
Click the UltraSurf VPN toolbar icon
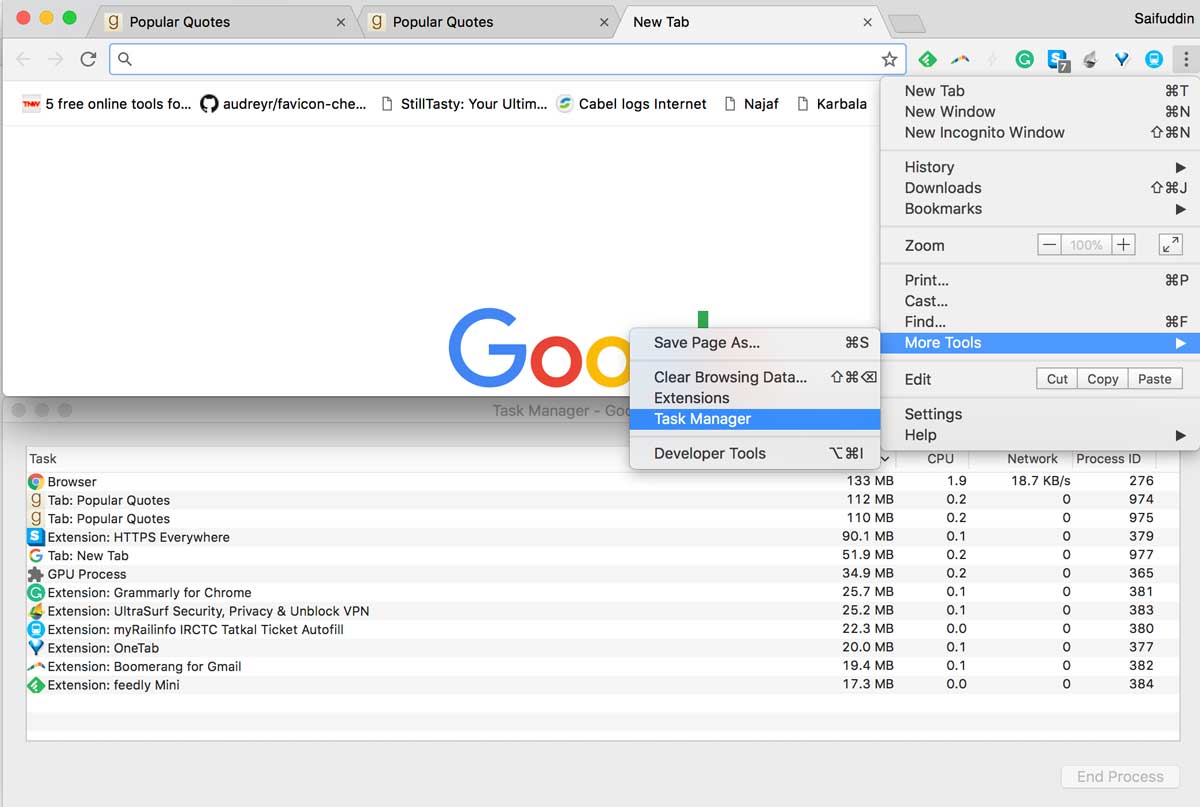click(x=1091, y=60)
